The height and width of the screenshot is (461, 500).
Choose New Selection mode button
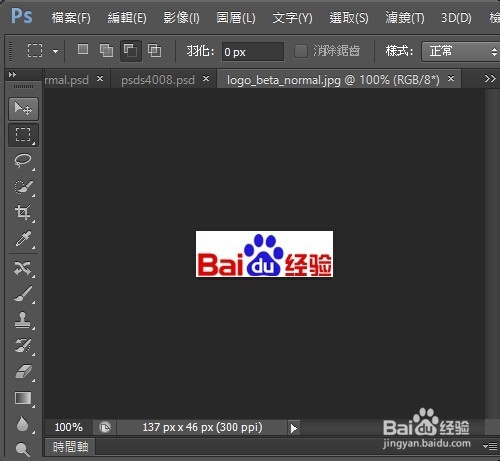[83, 50]
